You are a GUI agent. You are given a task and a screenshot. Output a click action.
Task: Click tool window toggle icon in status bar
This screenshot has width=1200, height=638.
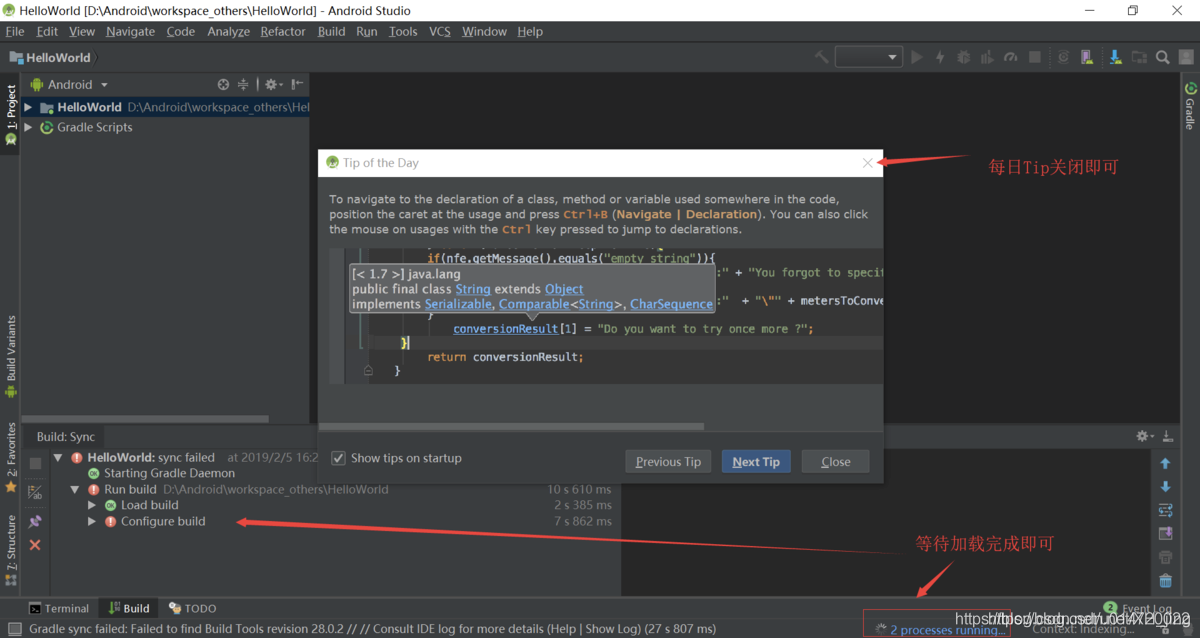coord(14,629)
